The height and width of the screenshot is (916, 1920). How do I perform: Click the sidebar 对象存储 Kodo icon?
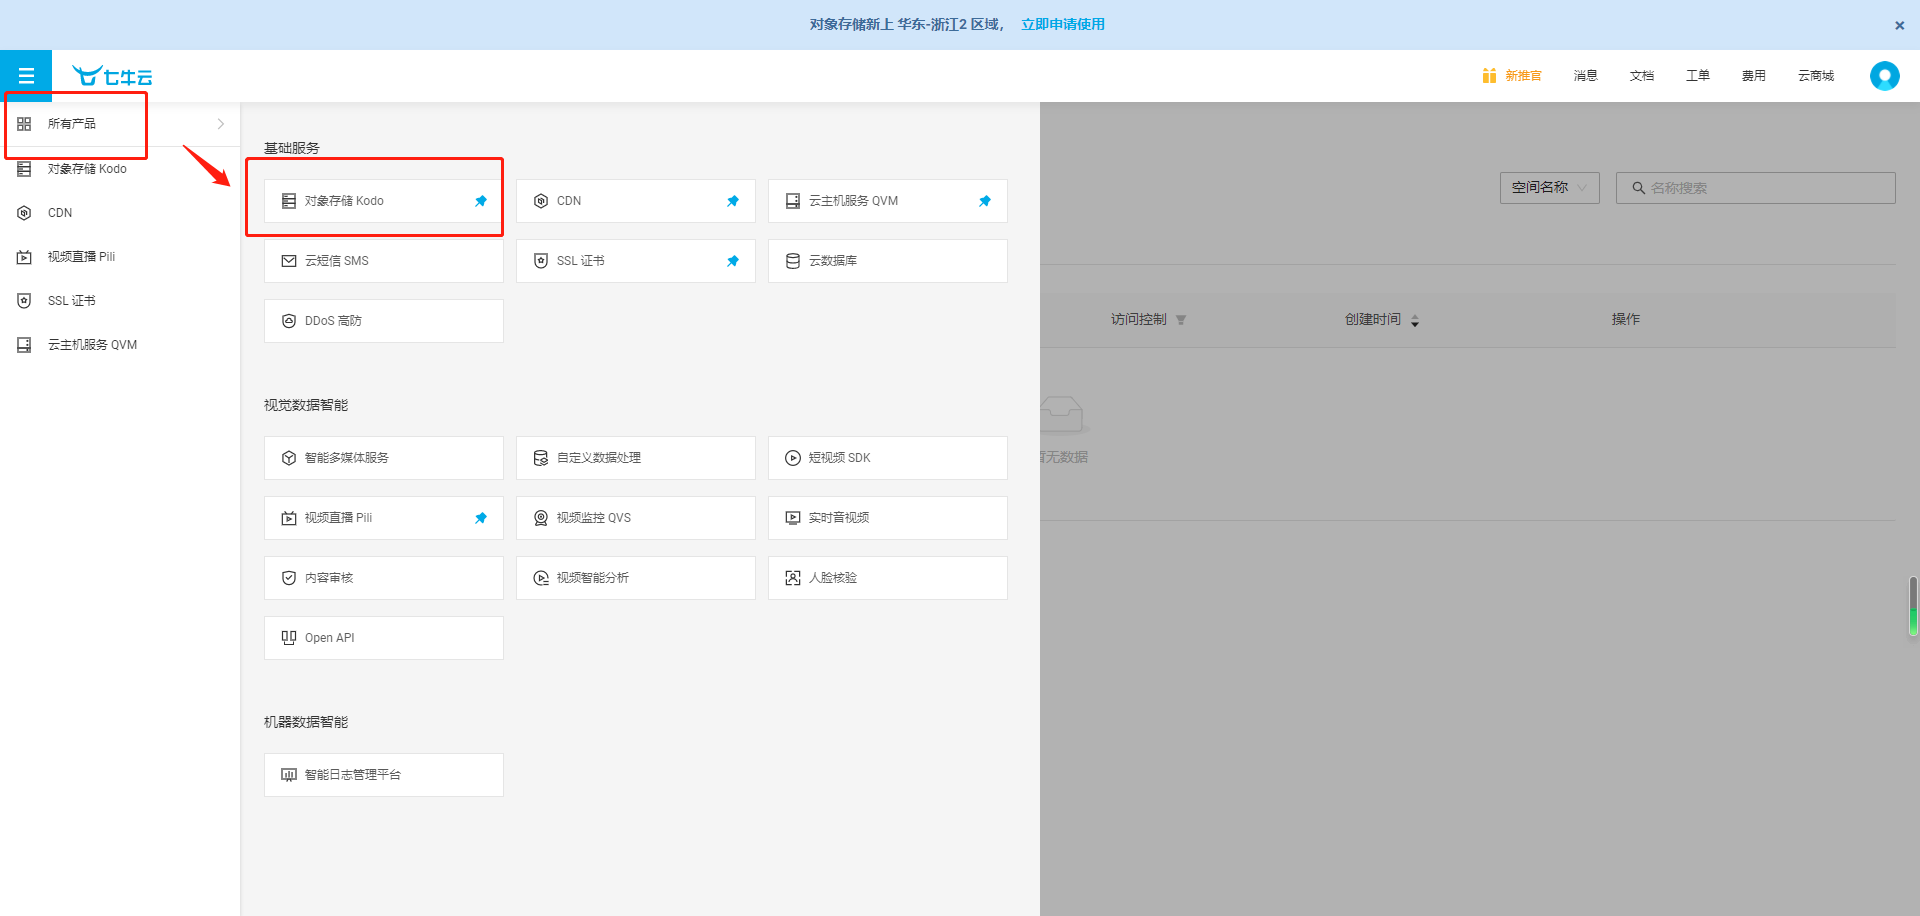pos(24,169)
